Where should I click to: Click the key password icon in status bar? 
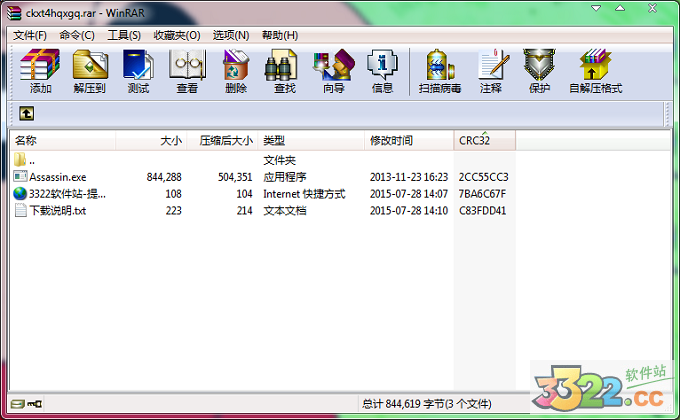(34, 404)
